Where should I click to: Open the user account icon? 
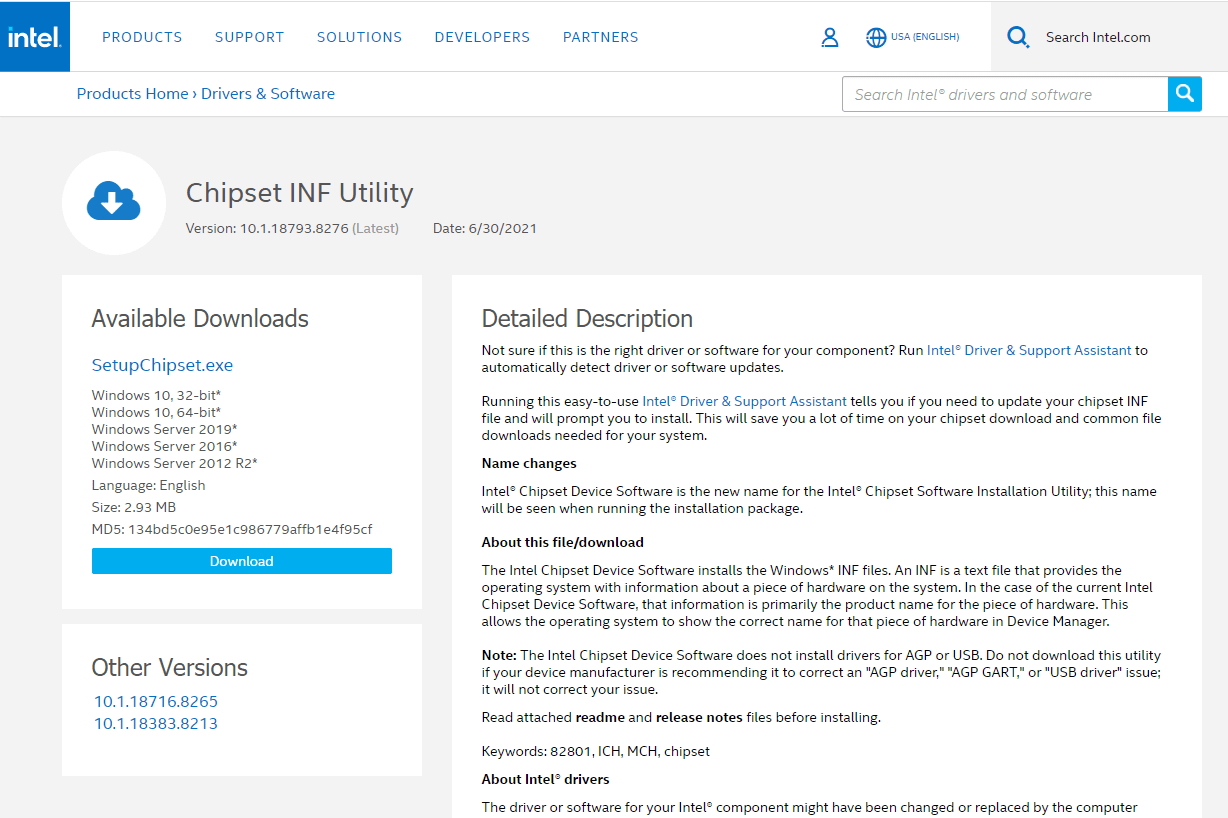[x=830, y=37]
